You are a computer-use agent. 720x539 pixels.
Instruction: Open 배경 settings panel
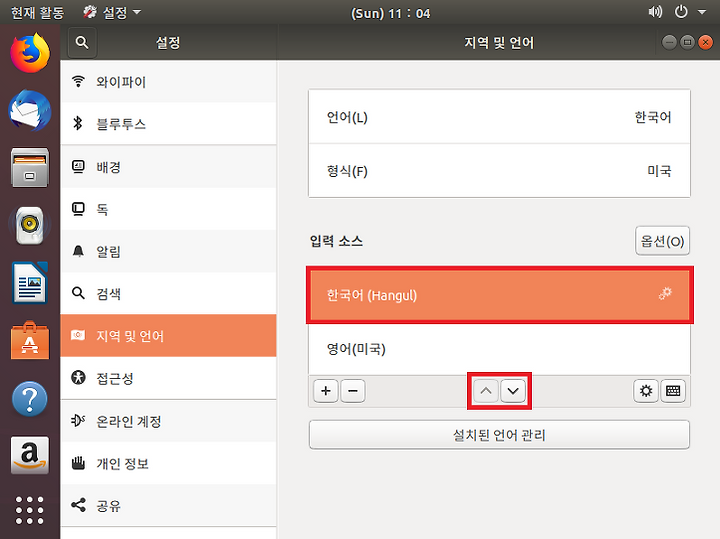coord(169,167)
